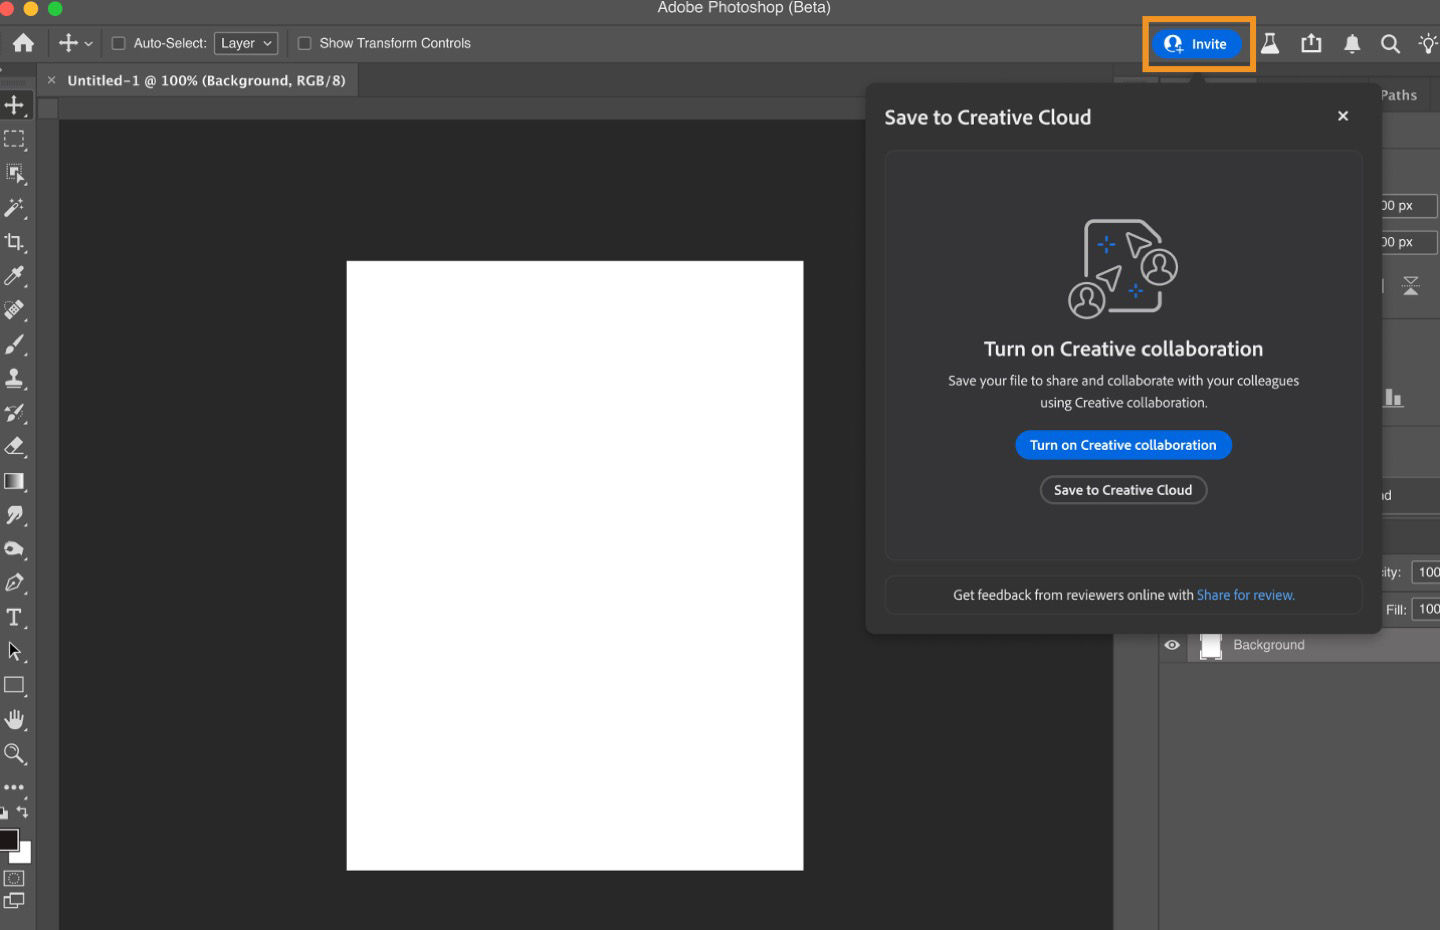Open the Auto-Select Layer dropdown
The image size is (1440, 930).
point(245,43)
